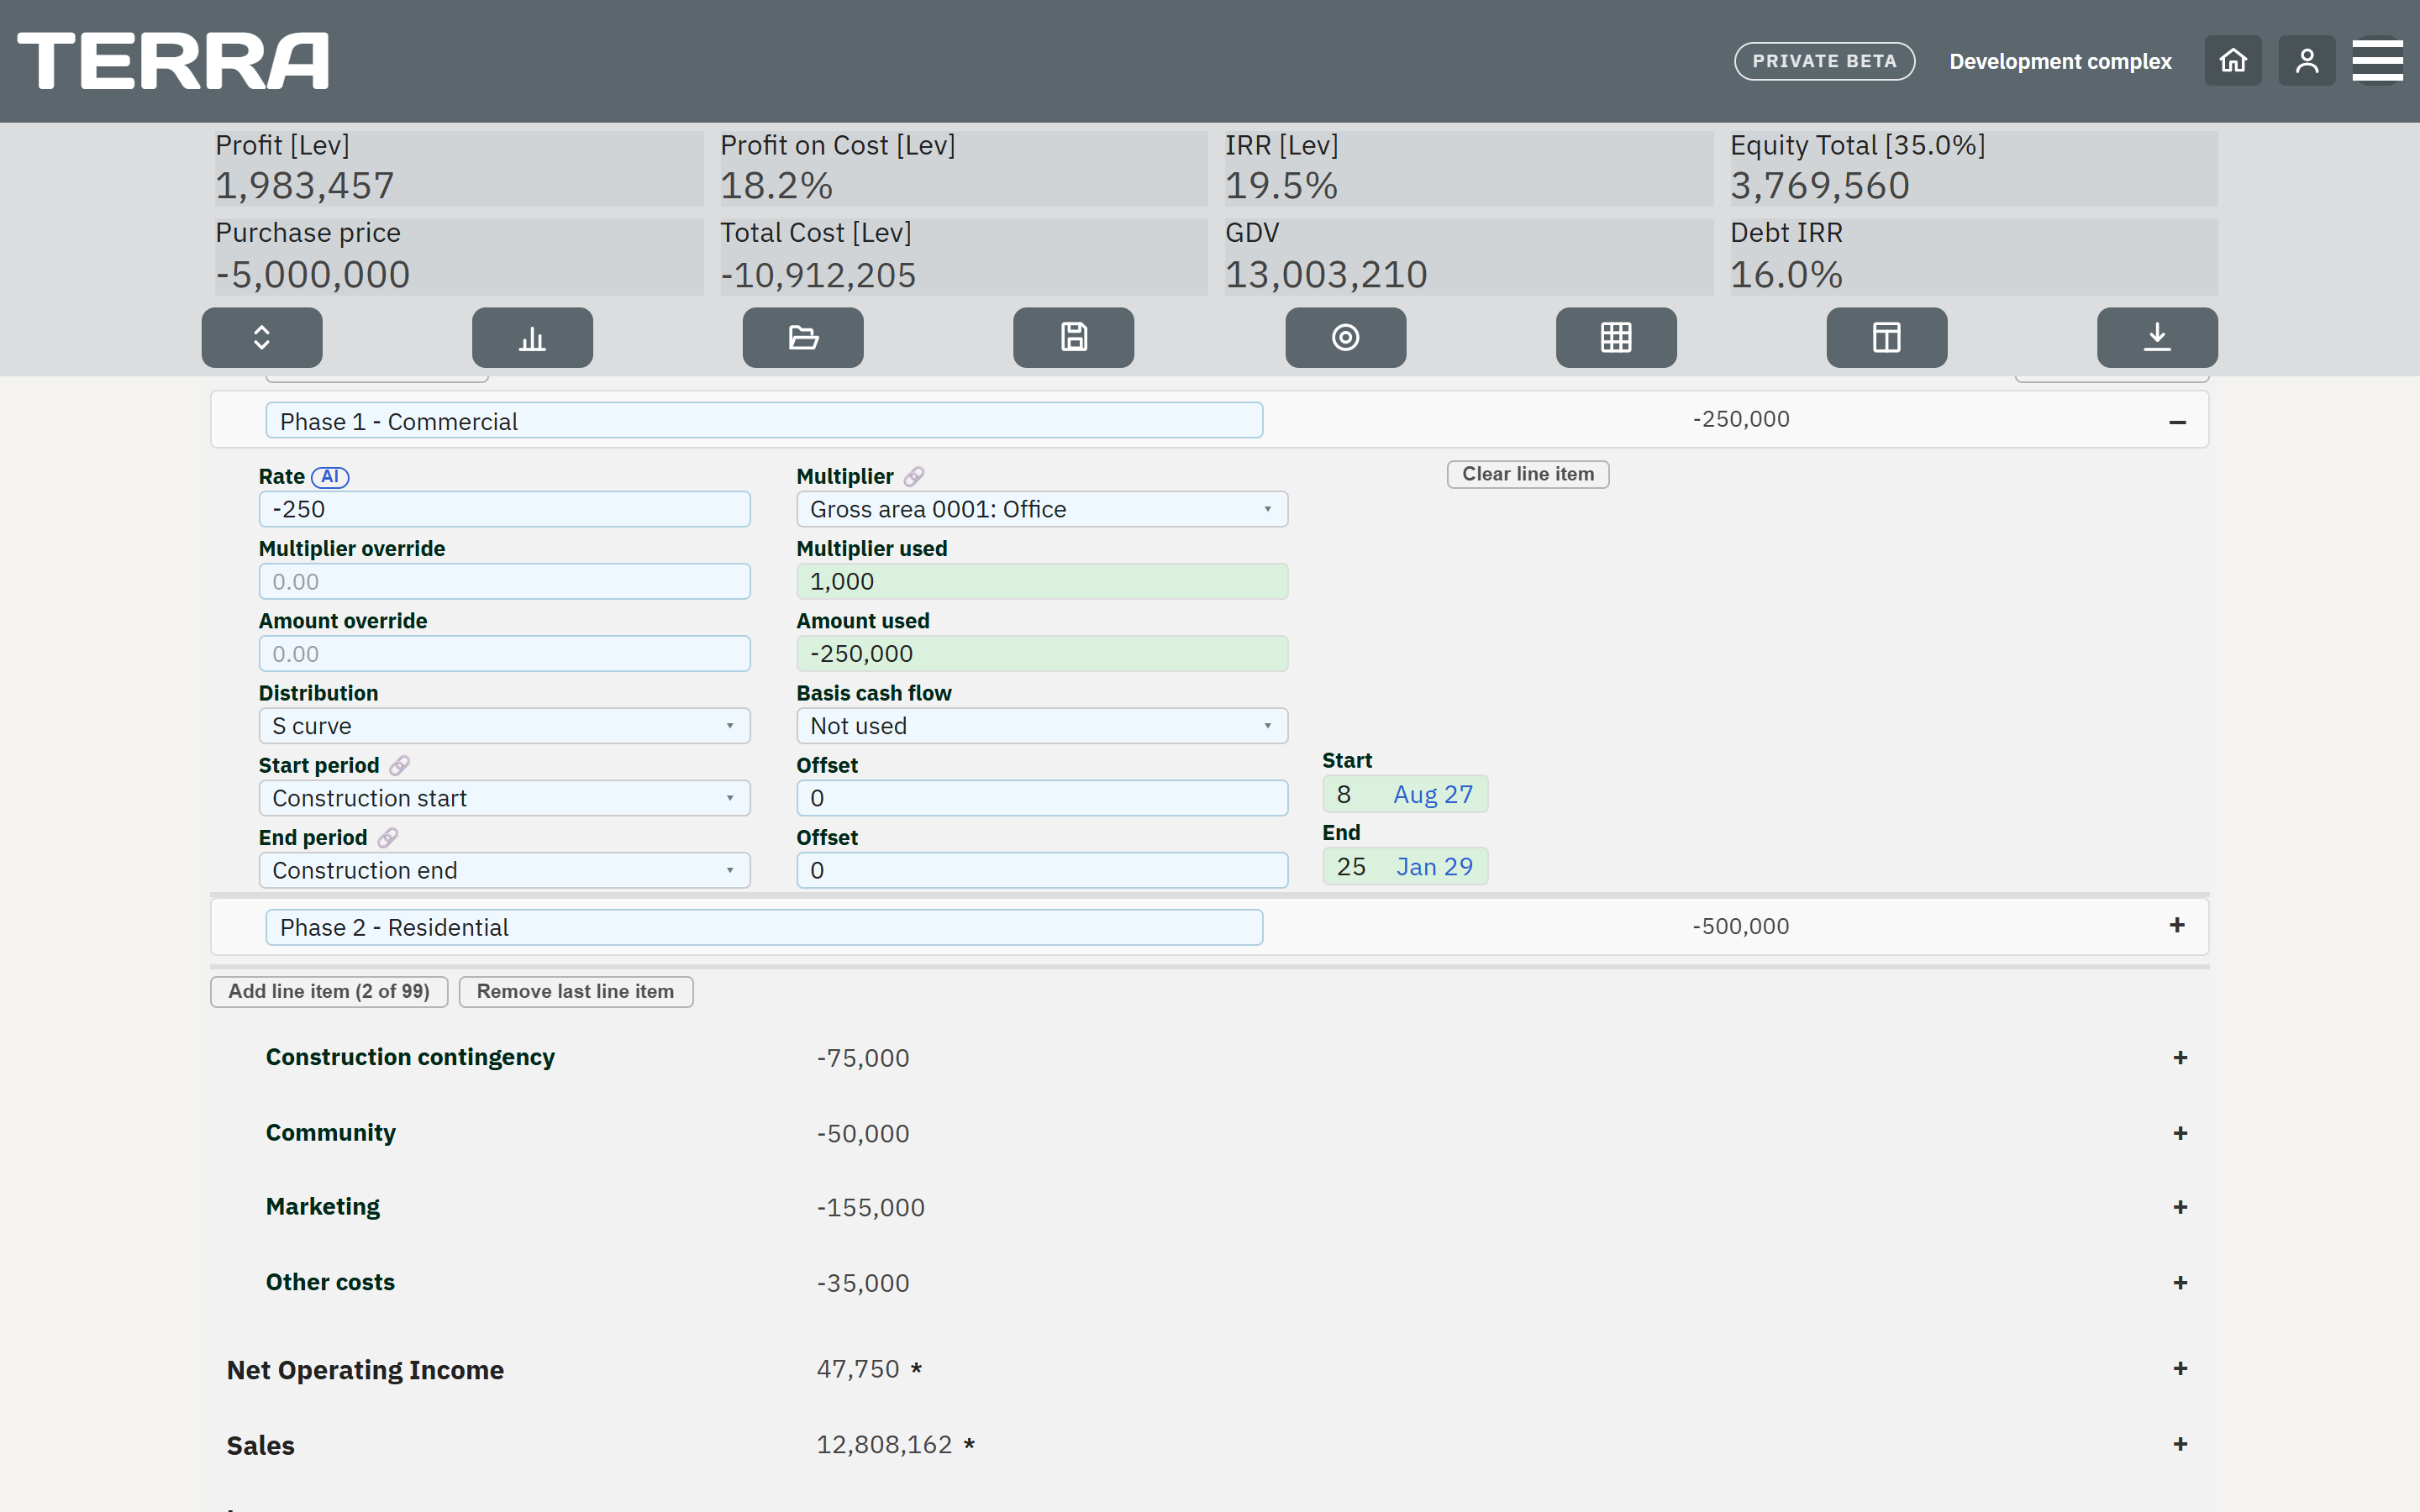
Task: Click the open folder toolbar button
Action: point(803,338)
